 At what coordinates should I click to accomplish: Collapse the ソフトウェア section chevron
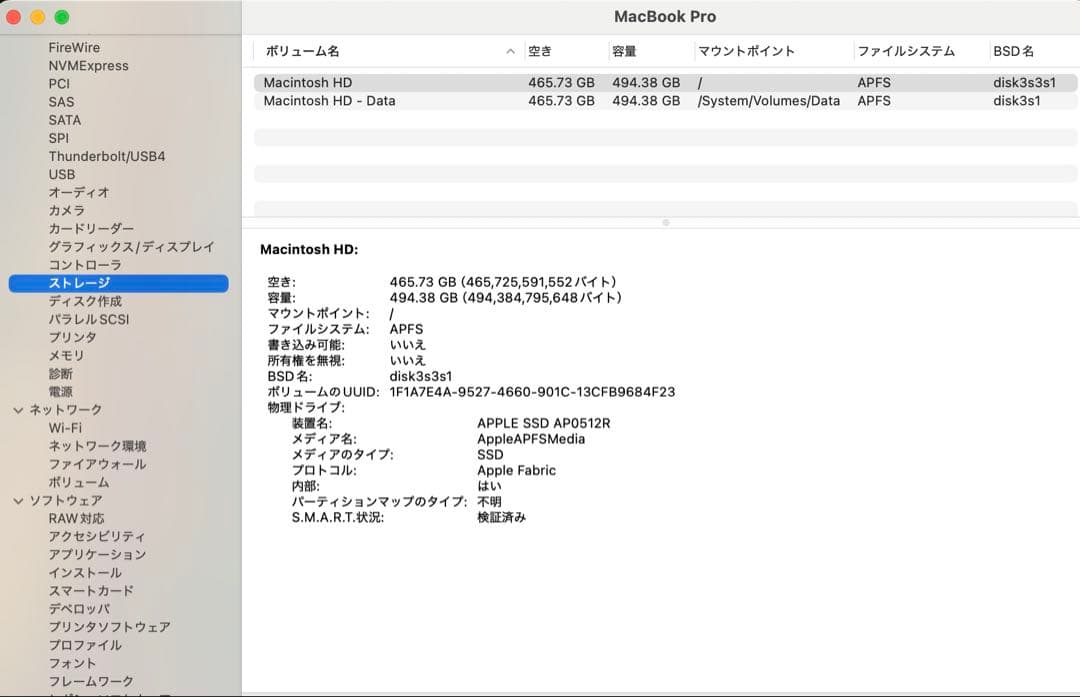click(19, 501)
